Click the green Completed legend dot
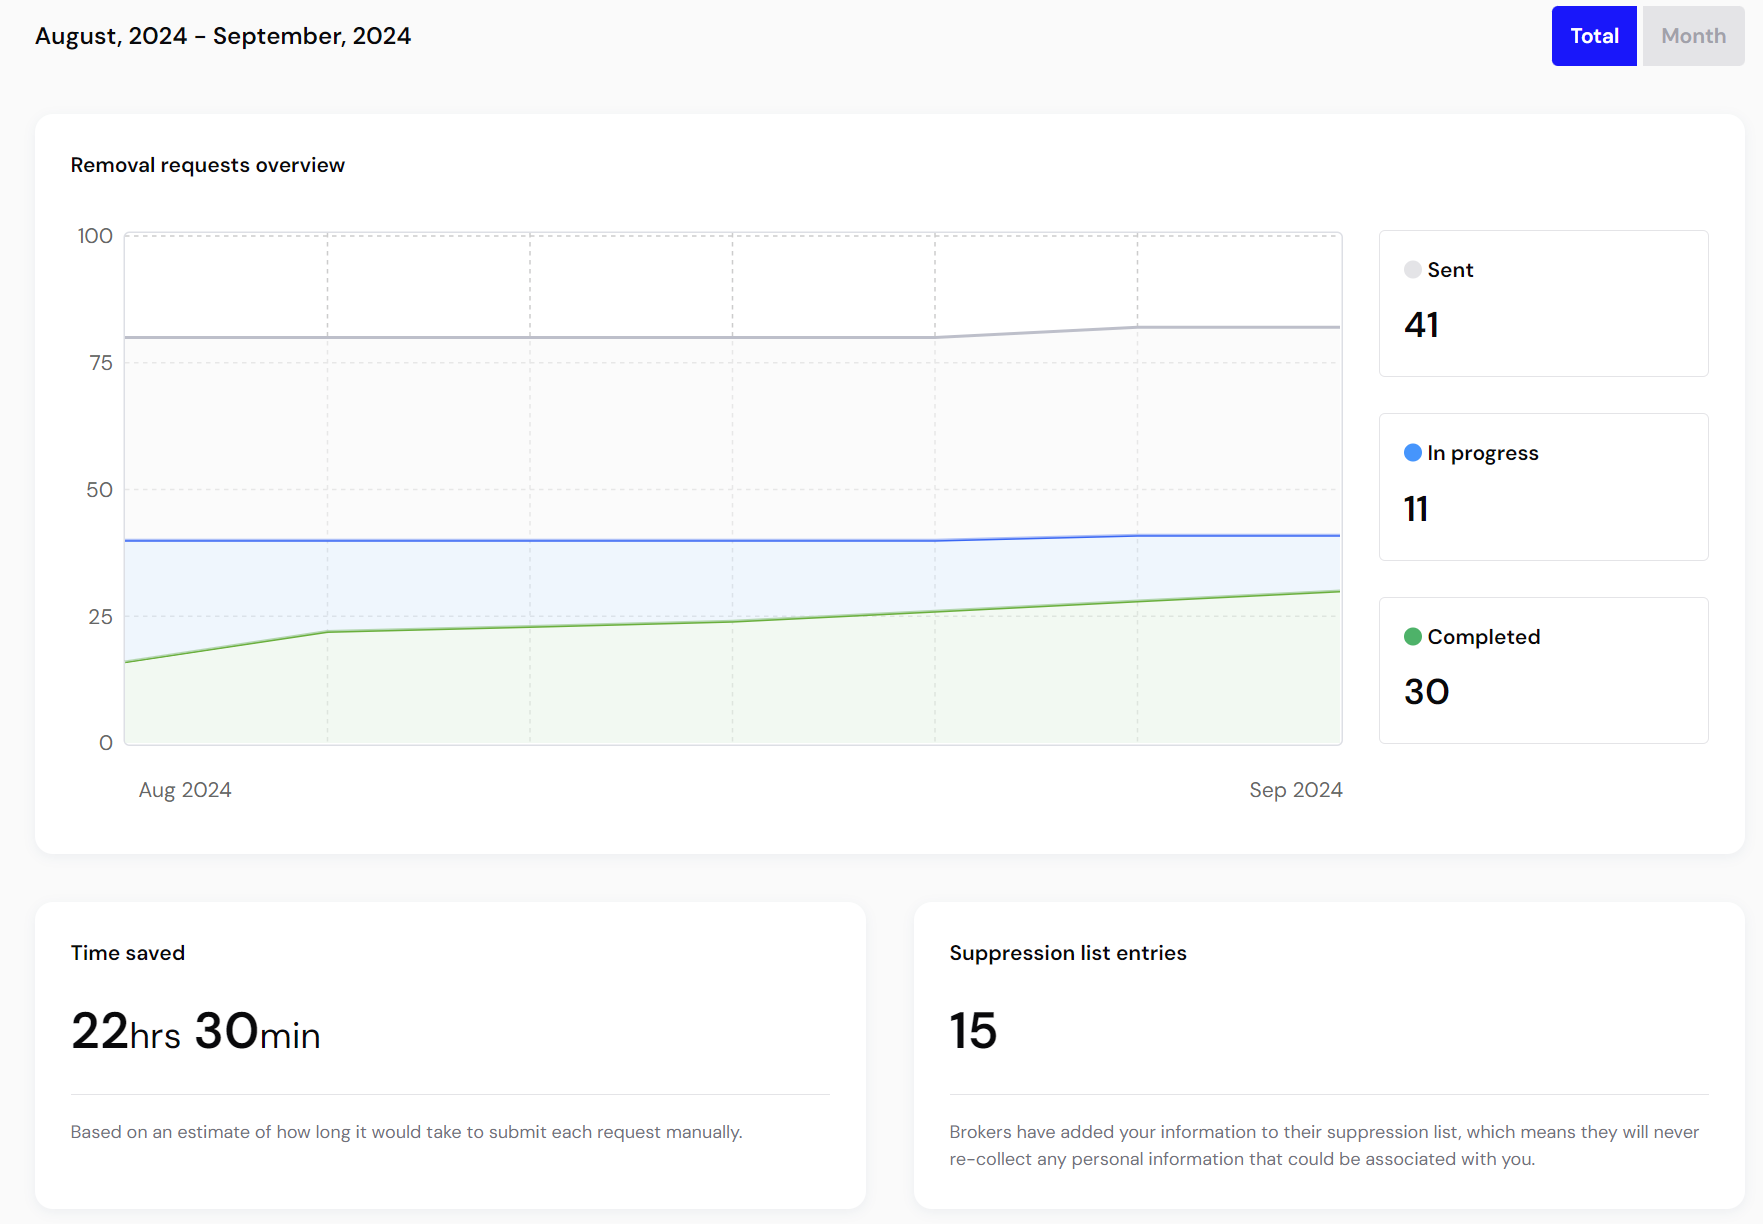 click(1413, 637)
